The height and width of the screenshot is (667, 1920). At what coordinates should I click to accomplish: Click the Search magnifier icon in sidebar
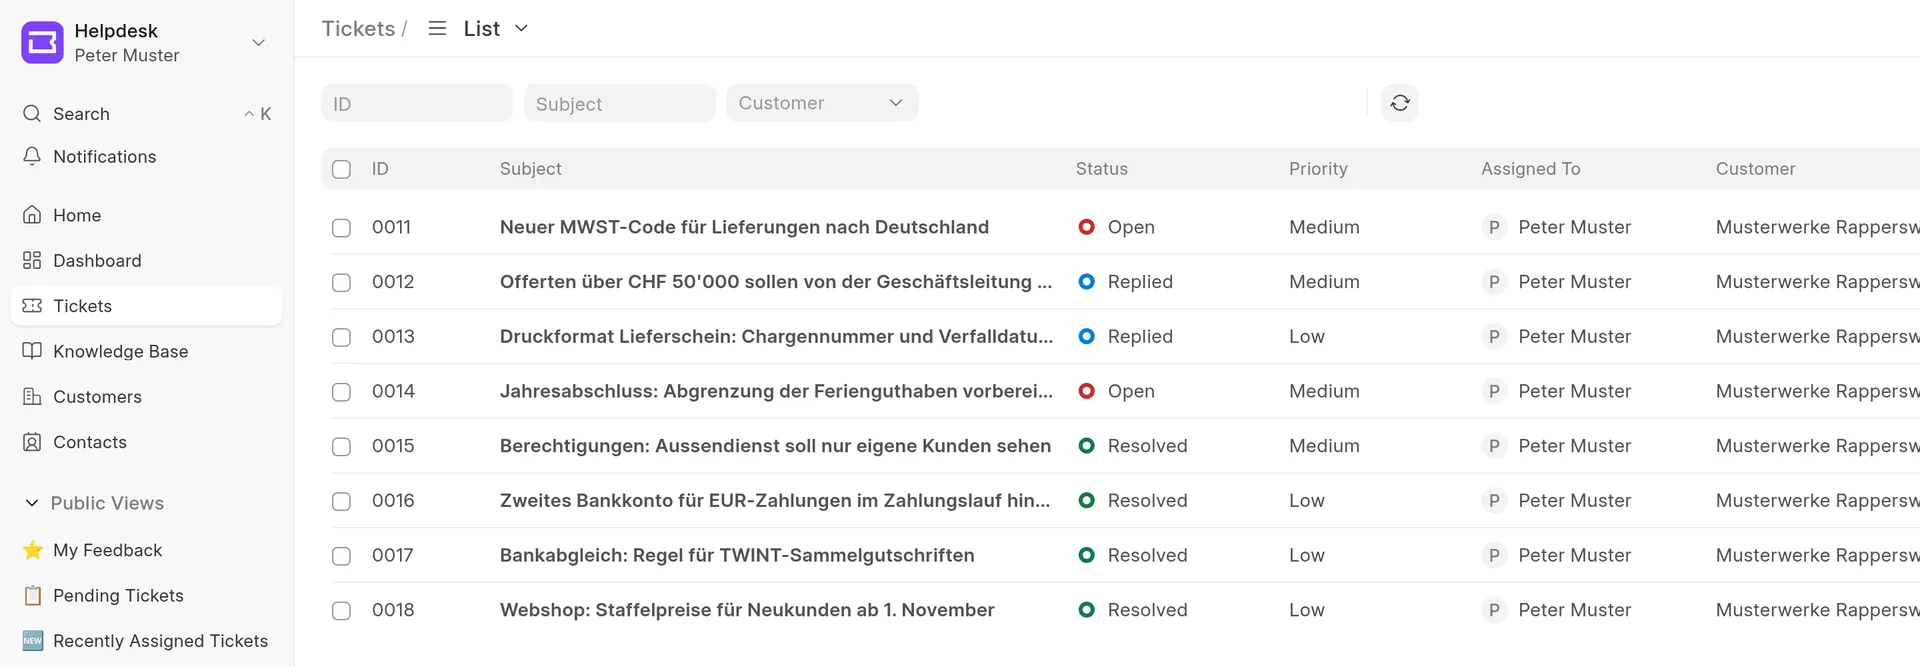coord(32,113)
